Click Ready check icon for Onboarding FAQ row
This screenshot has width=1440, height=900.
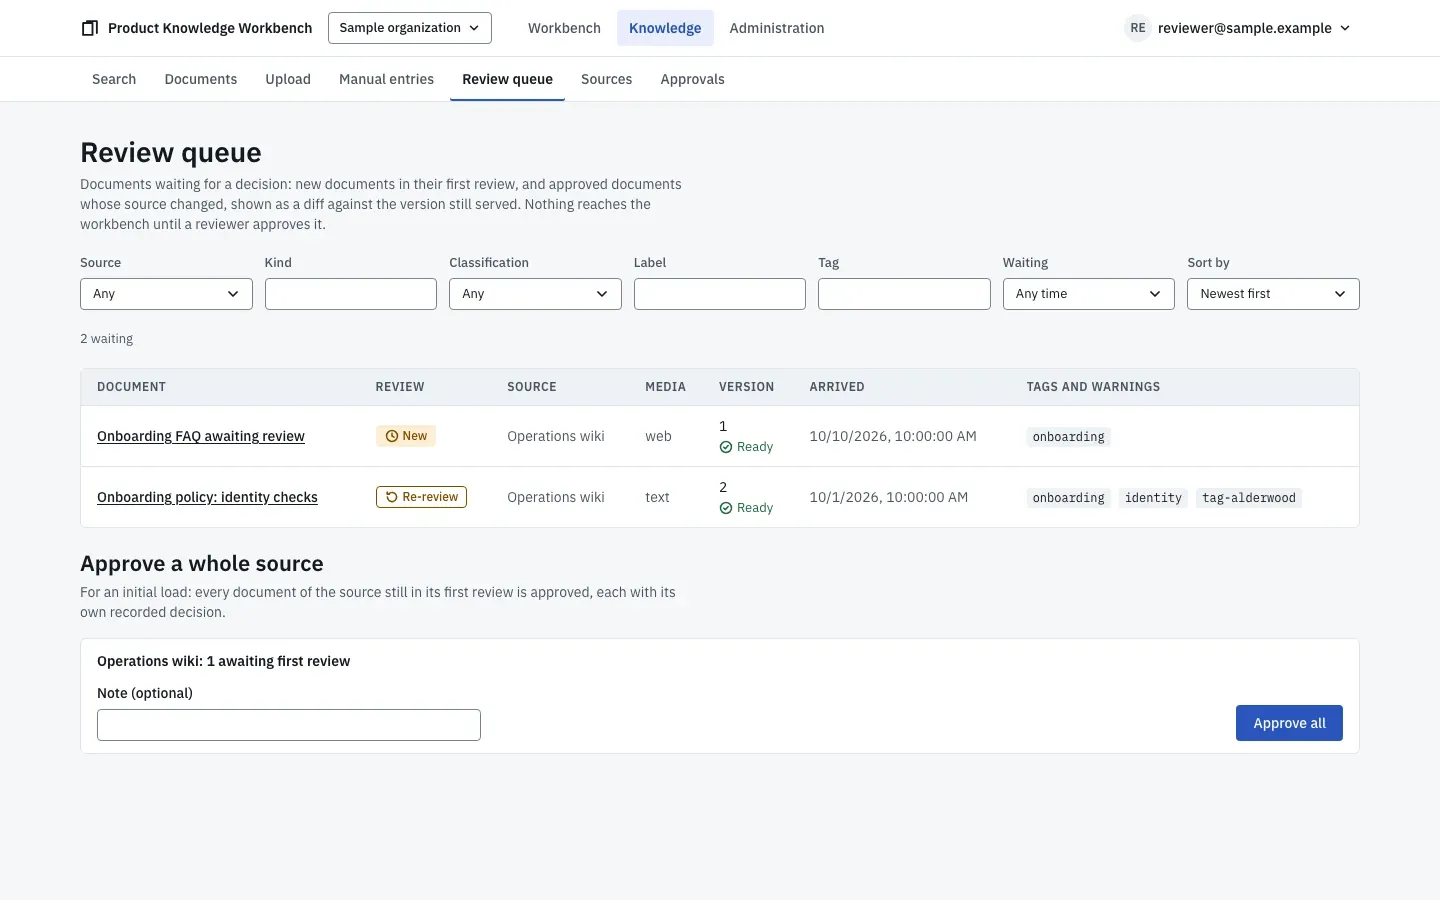tap(726, 447)
